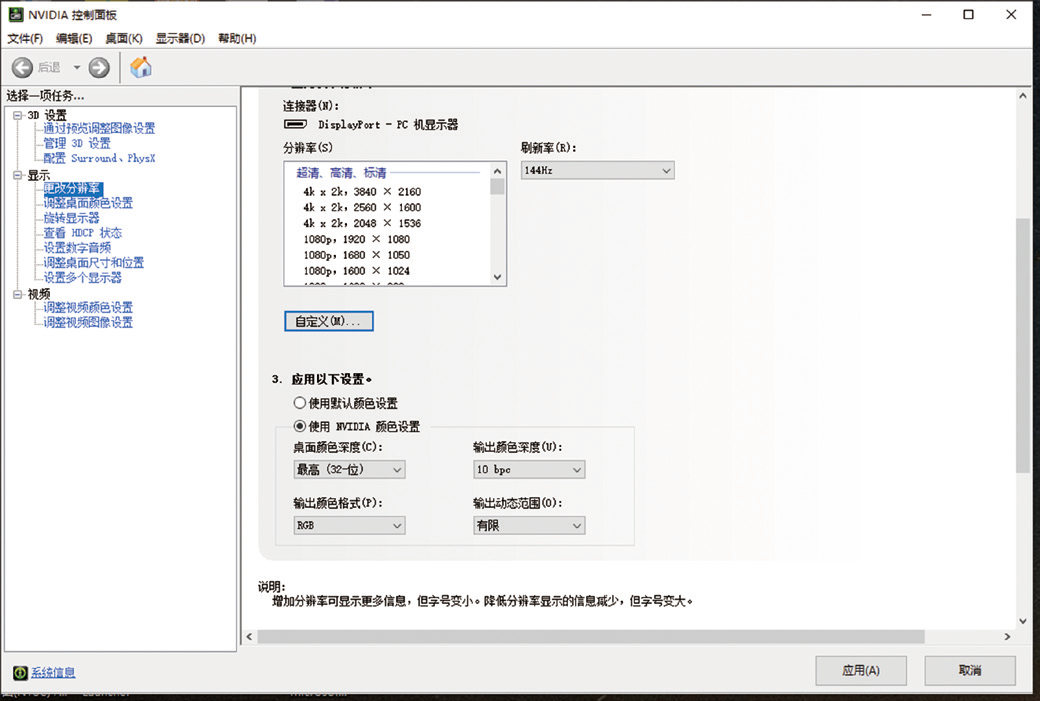Click main panel scroll-down arrow
Viewport: 1040px width, 701px height.
point(1023,621)
